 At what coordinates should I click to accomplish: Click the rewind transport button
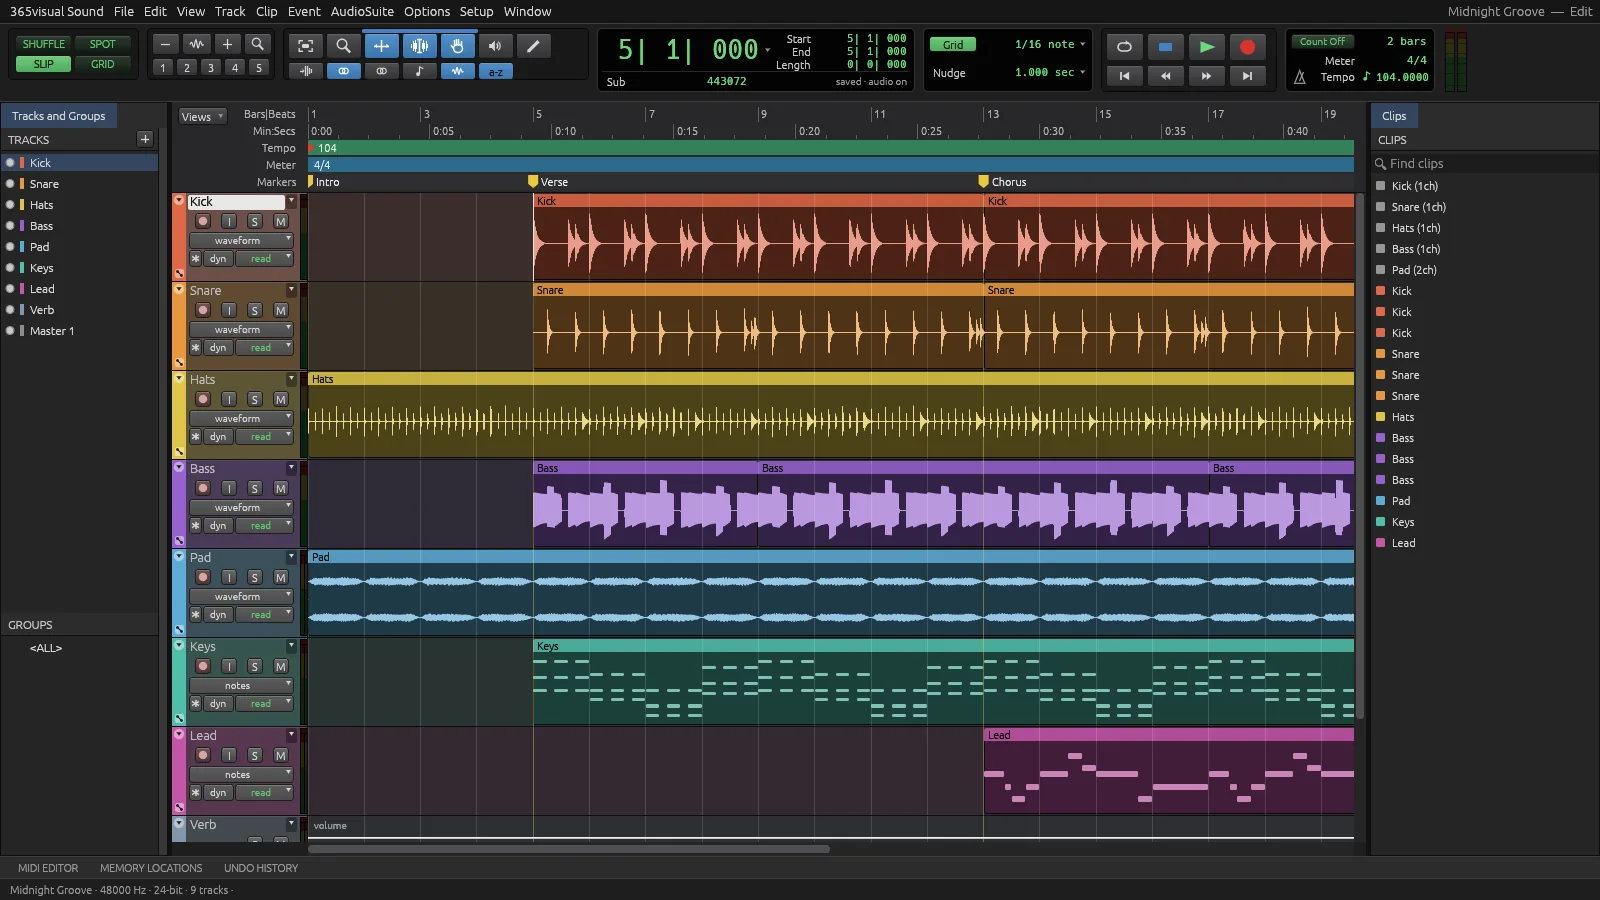(1165, 75)
